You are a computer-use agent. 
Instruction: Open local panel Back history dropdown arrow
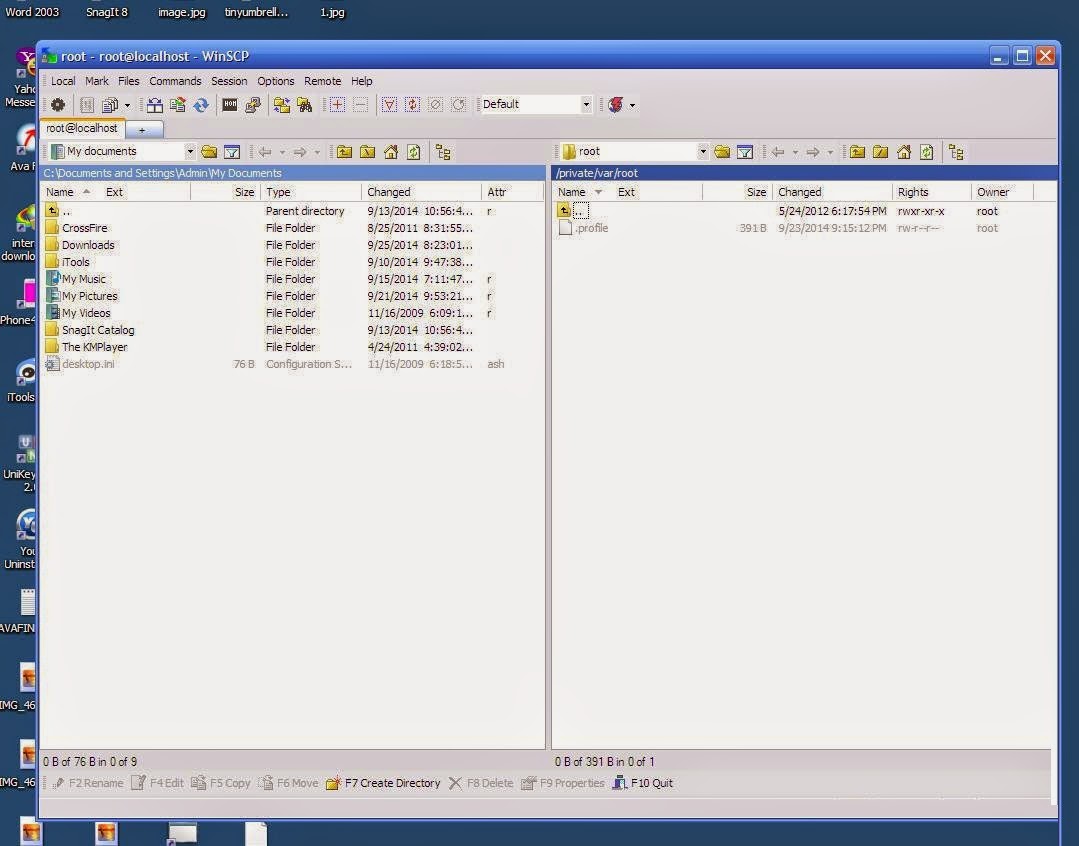(282, 152)
